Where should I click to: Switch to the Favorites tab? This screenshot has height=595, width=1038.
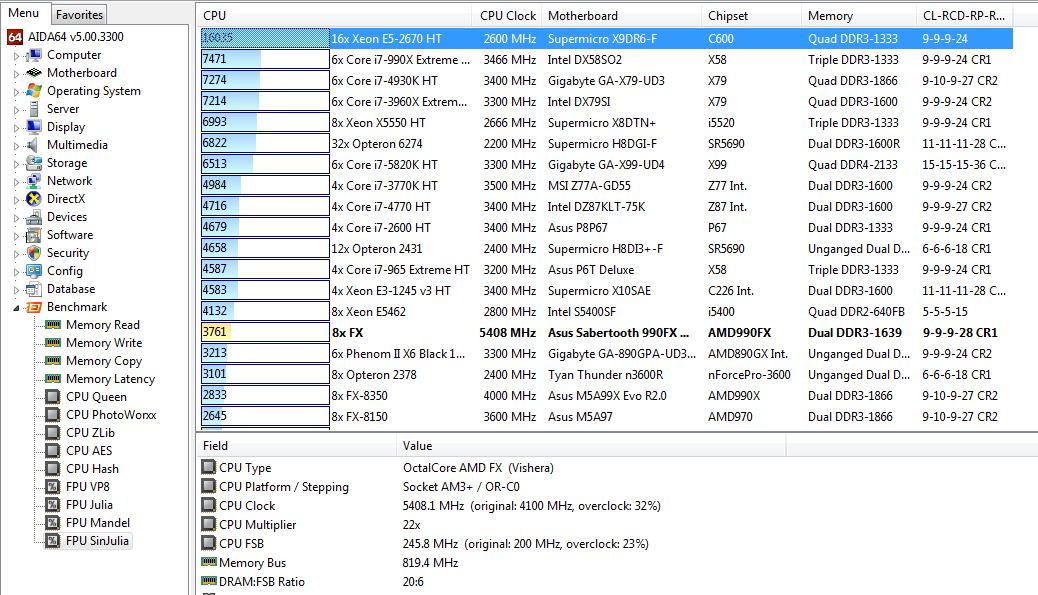coord(79,15)
